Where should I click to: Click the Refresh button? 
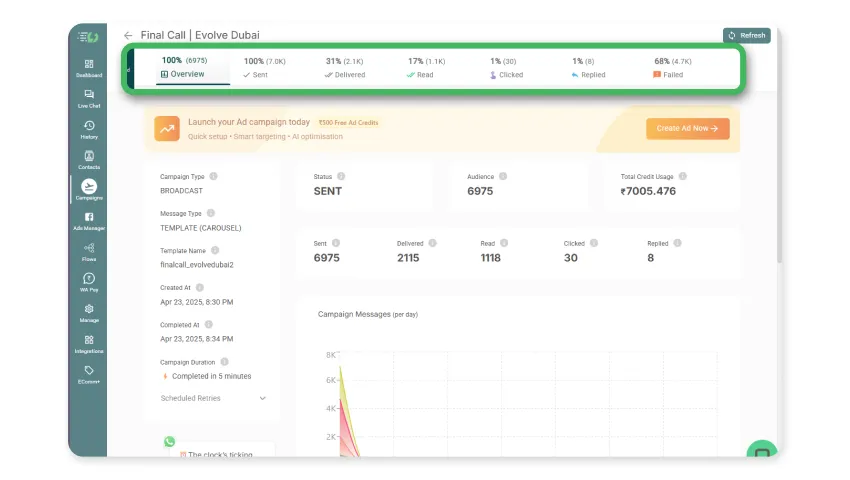(x=746, y=35)
